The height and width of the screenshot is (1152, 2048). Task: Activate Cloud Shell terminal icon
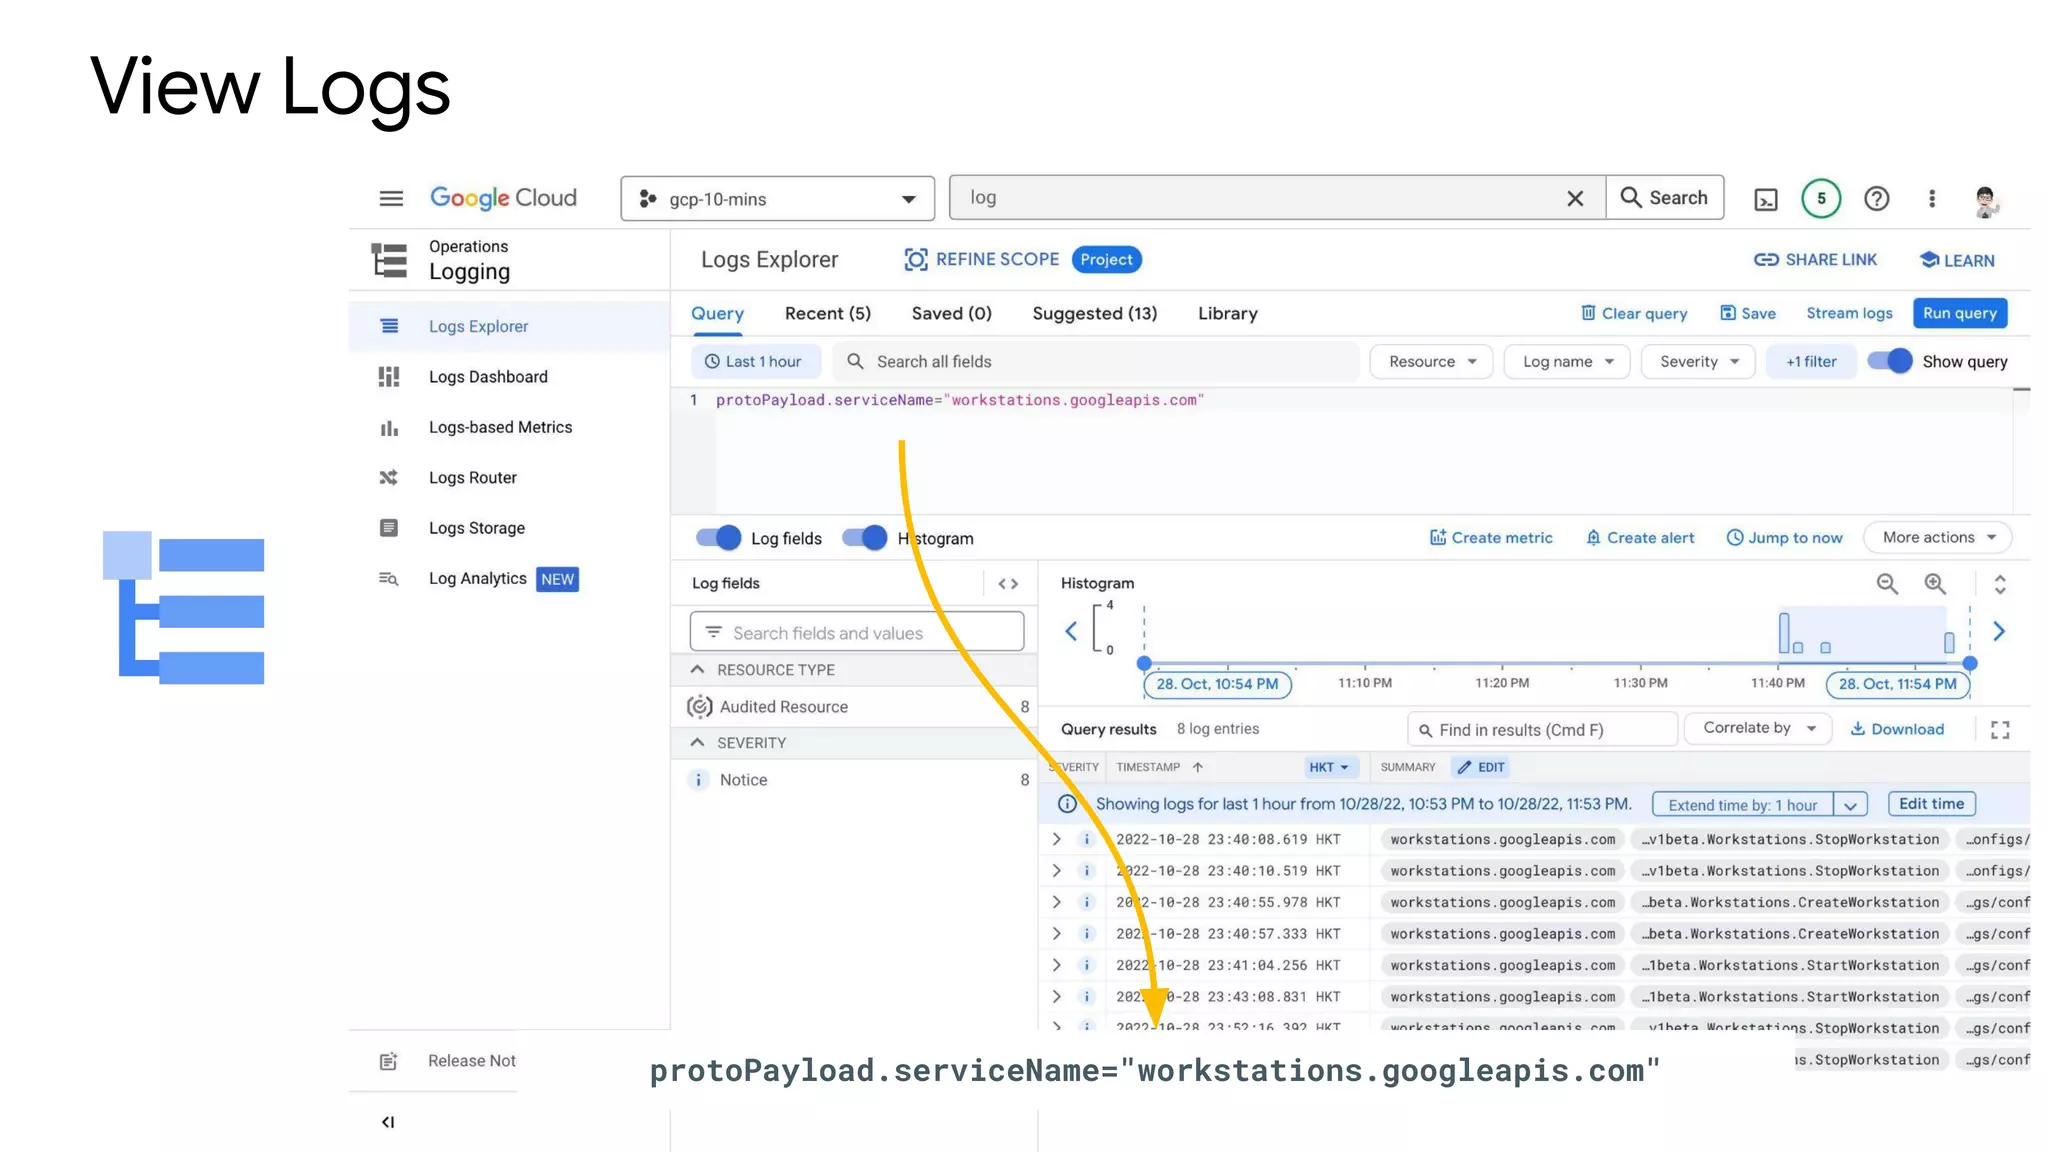pos(1766,199)
